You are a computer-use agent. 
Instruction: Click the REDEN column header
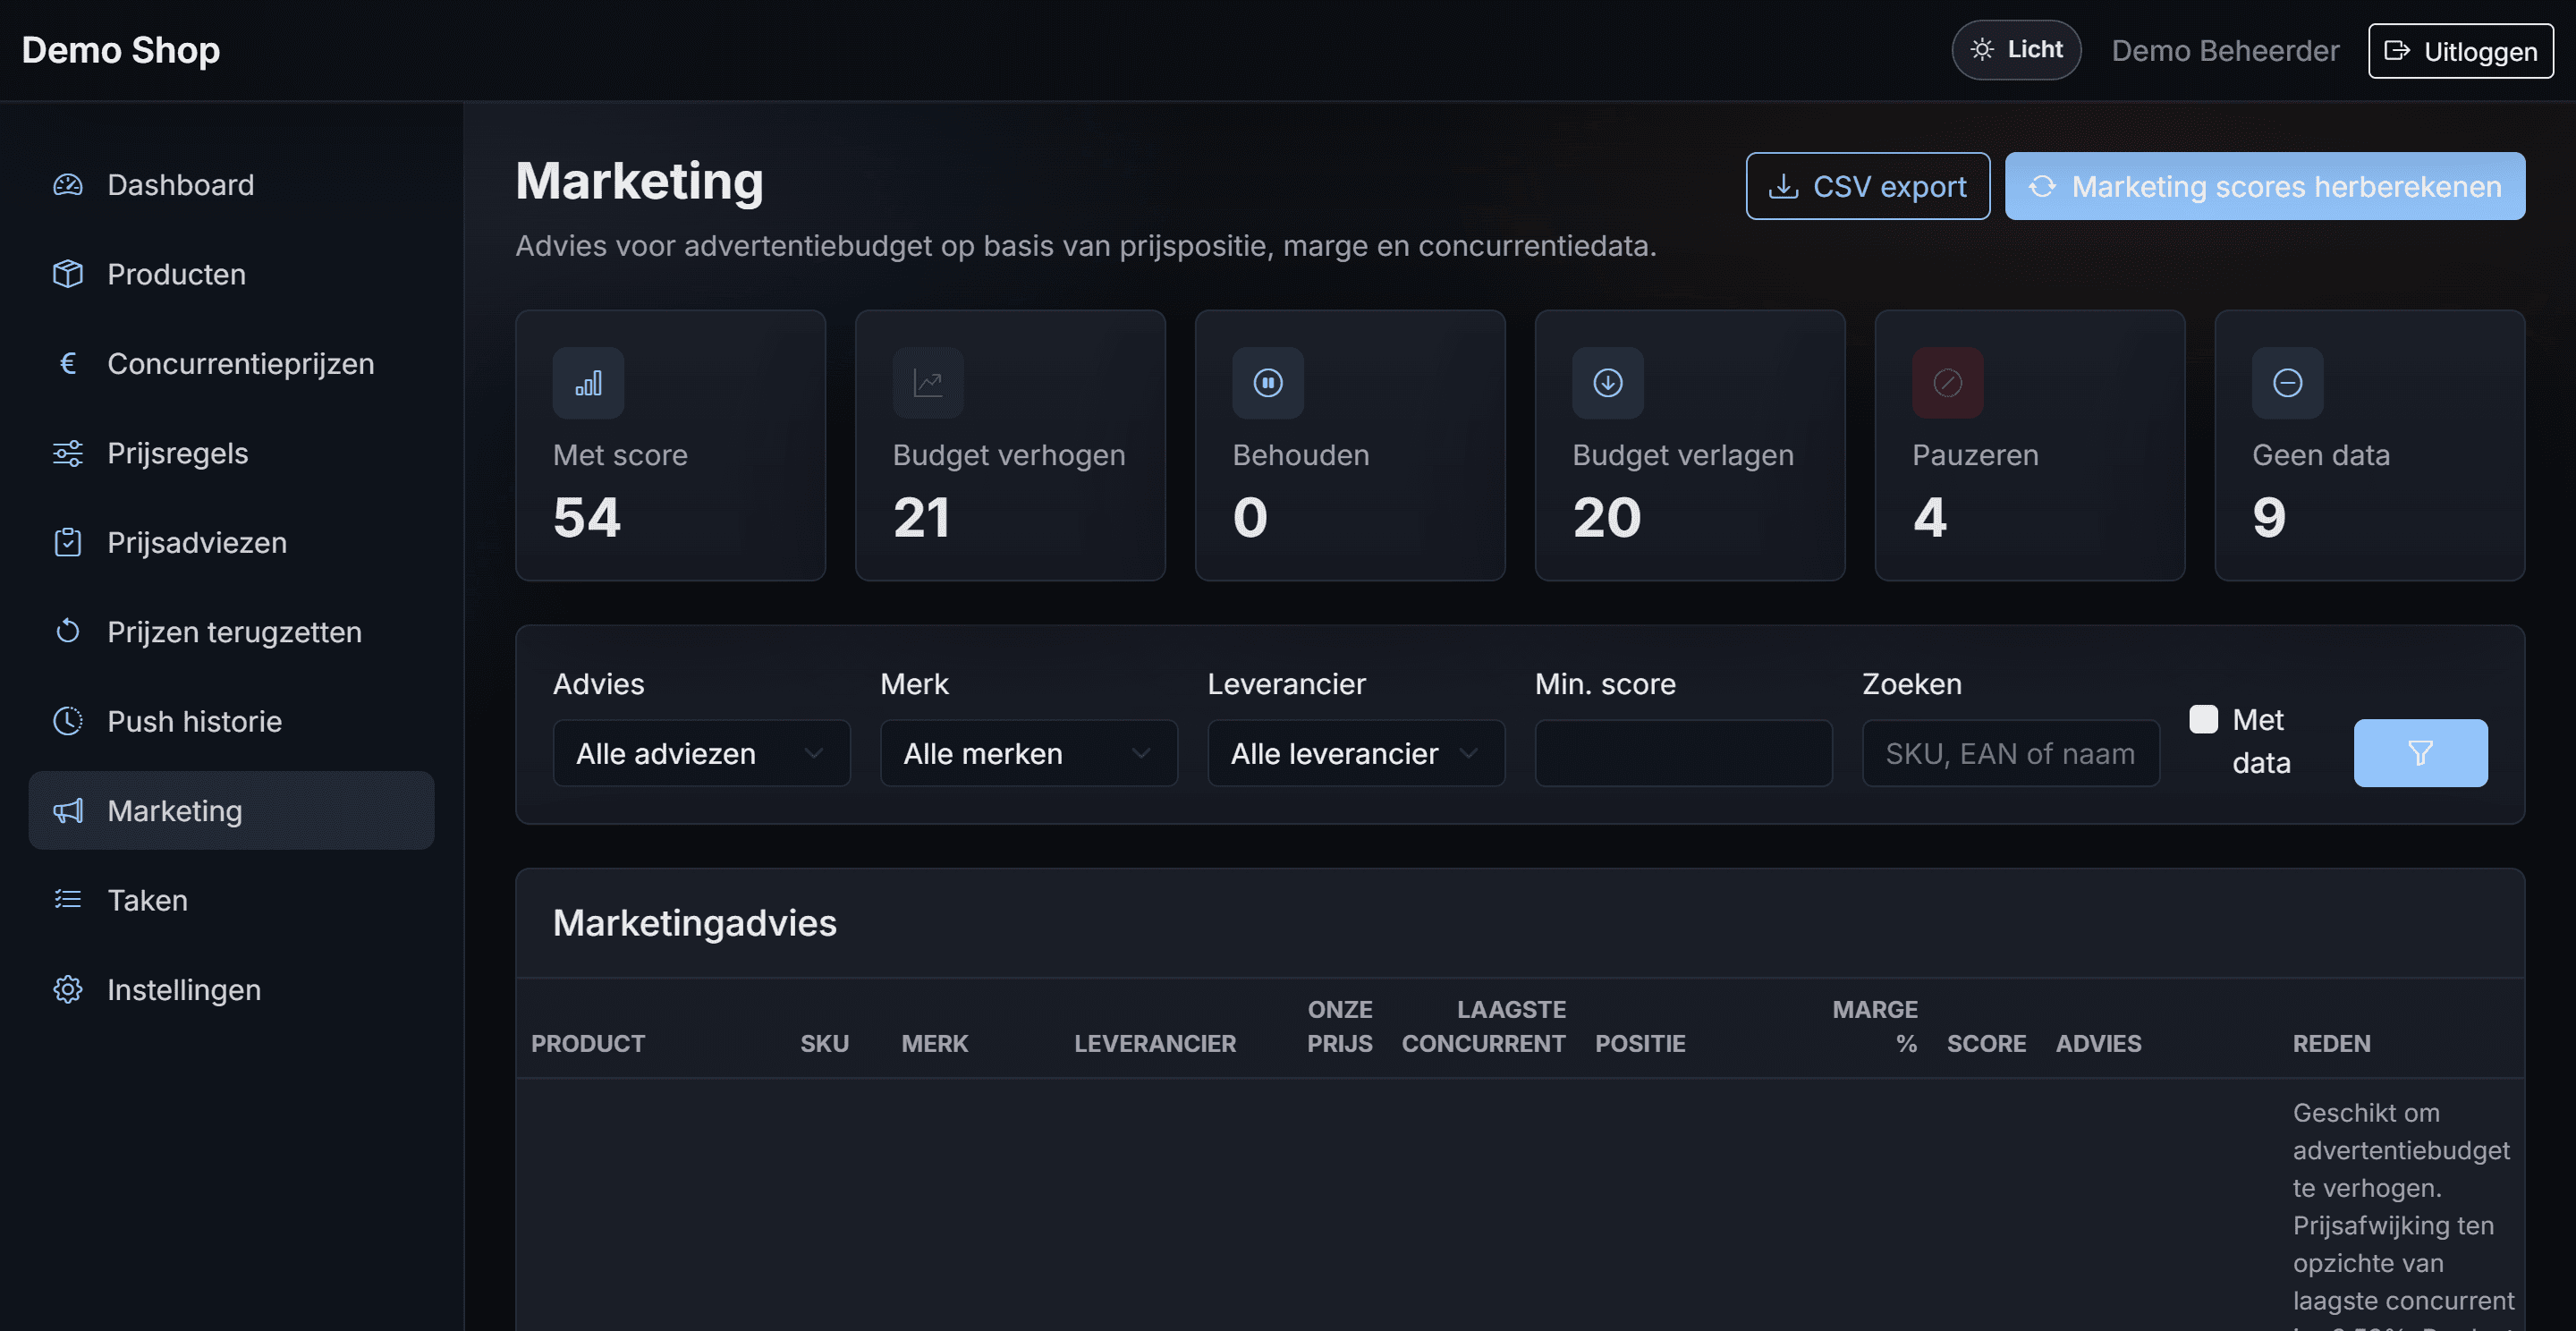tap(2331, 1044)
